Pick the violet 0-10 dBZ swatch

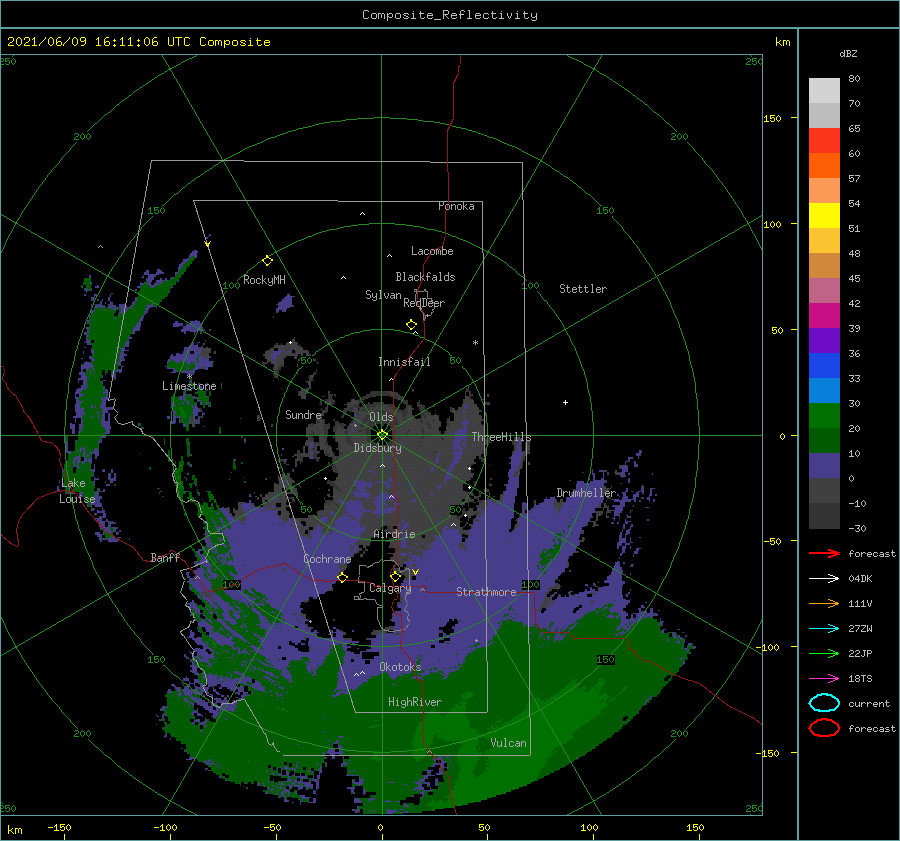click(824, 466)
